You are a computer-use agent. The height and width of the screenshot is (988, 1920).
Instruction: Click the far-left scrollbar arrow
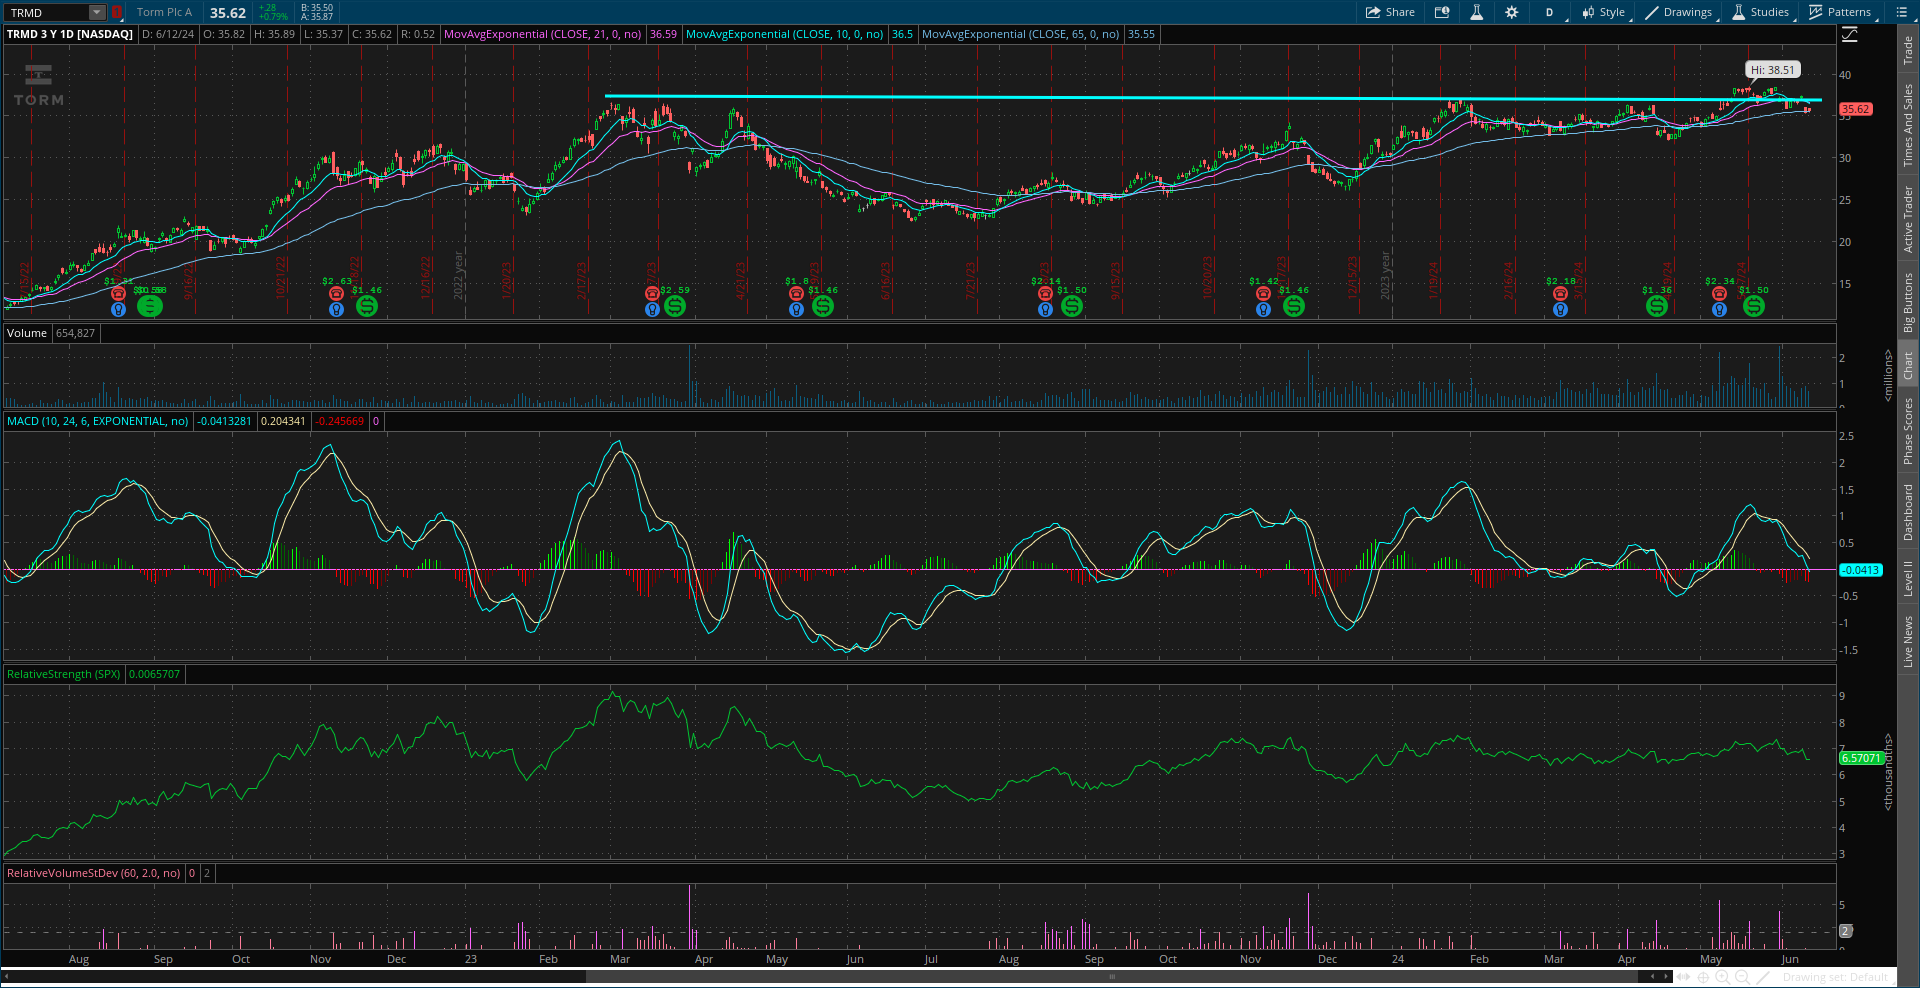pos(6,976)
